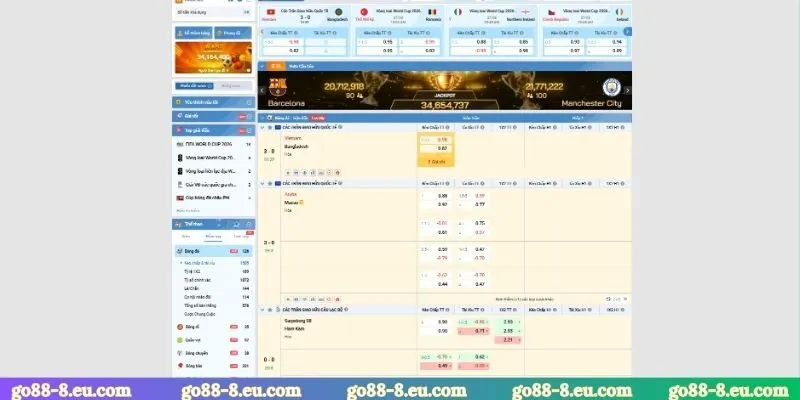Go to the previous featured match card
The height and width of the screenshot is (400, 800).
coord(262,31)
